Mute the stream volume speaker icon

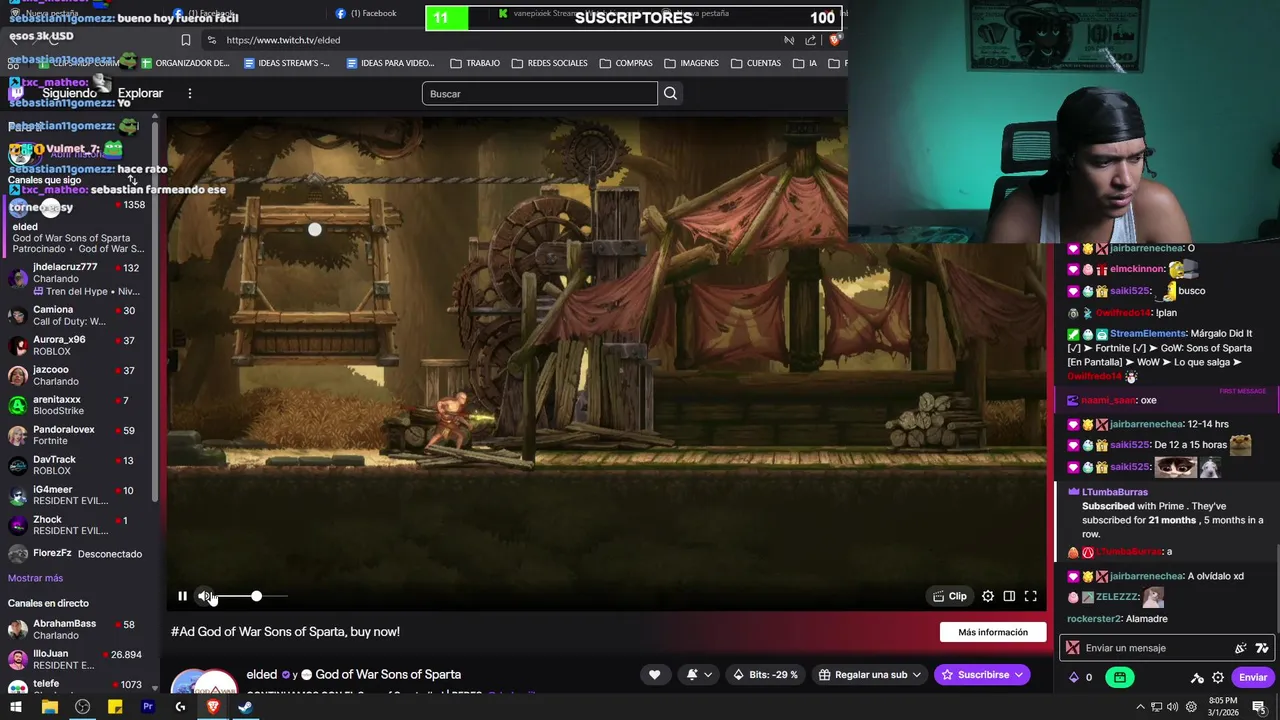click(x=205, y=596)
